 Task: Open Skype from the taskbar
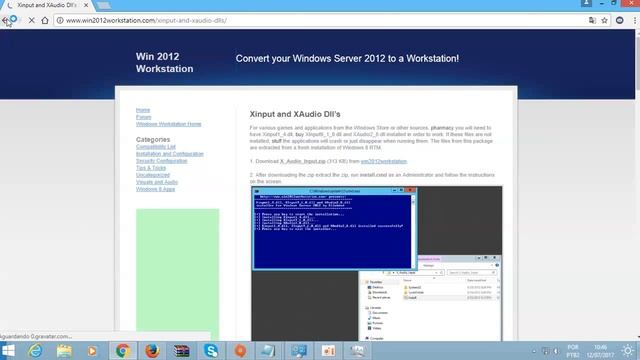[x=211, y=351]
